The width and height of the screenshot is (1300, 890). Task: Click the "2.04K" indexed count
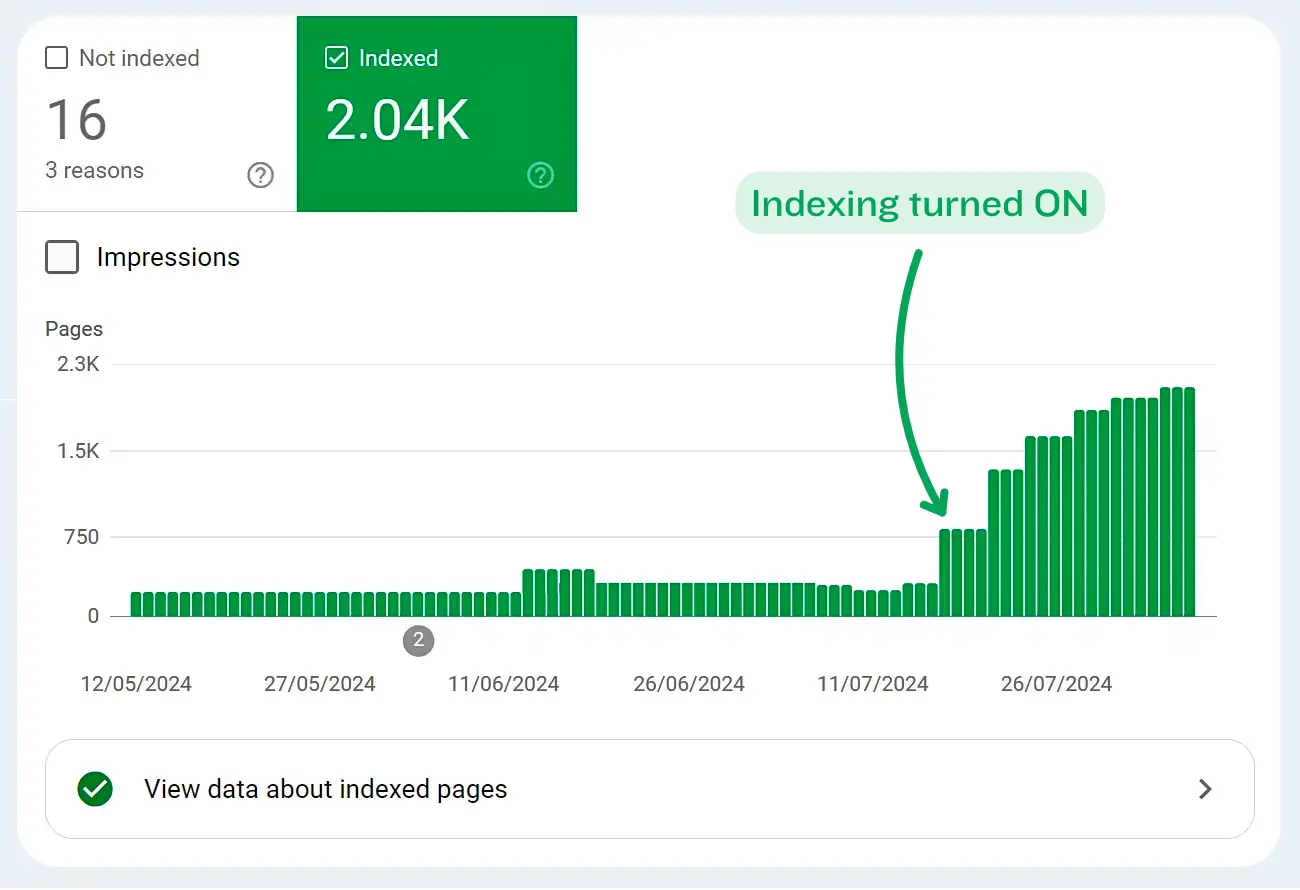pos(397,117)
